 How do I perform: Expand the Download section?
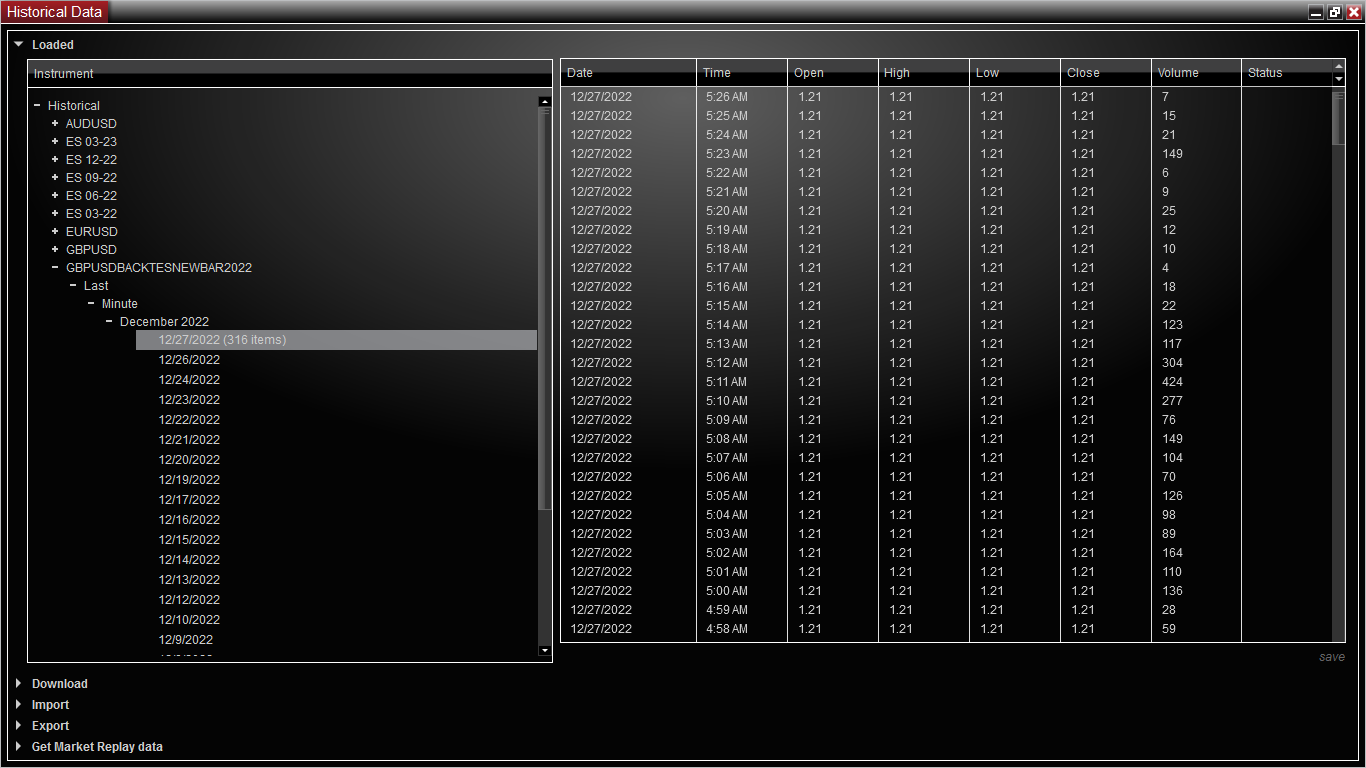18,684
